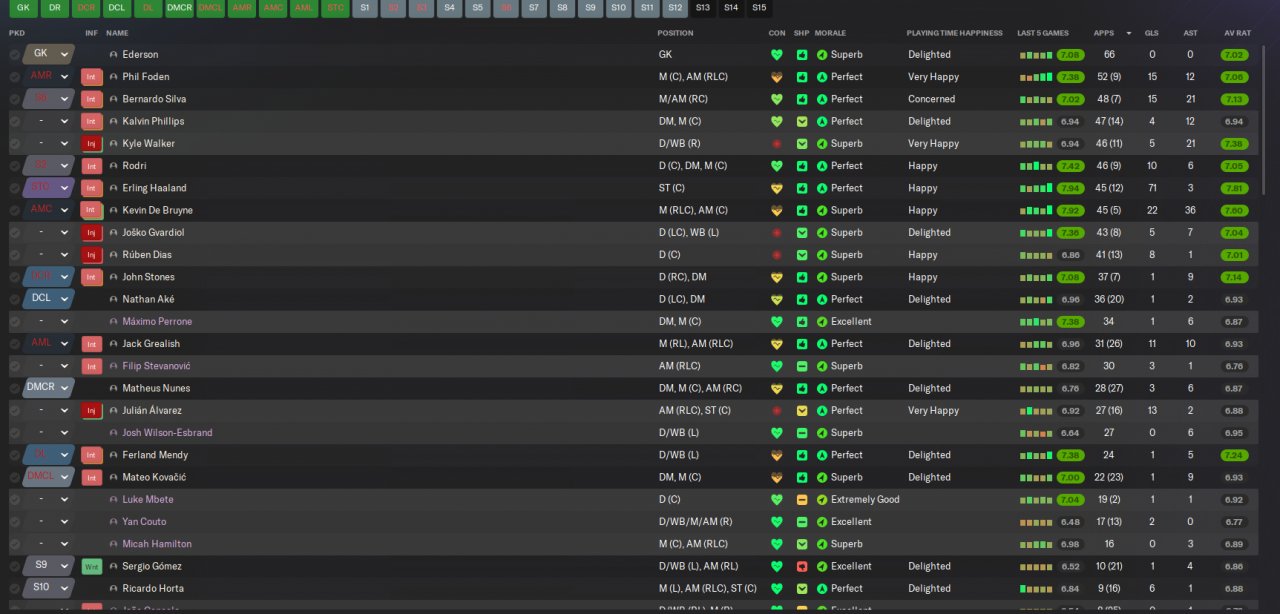Click Jack Grealish's Int status badge
This screenshot has height=614, width=1280.
[x=92, y=344]
